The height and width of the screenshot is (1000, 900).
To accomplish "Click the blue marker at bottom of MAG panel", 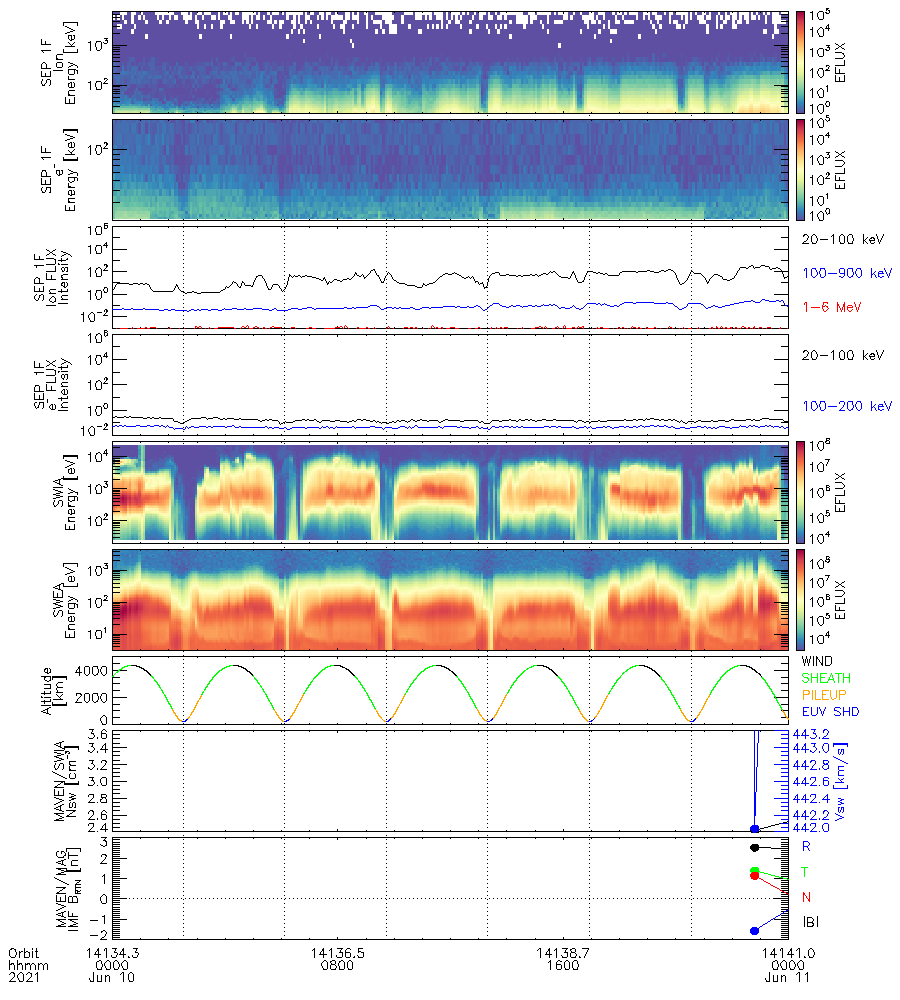I will point(754,931).
